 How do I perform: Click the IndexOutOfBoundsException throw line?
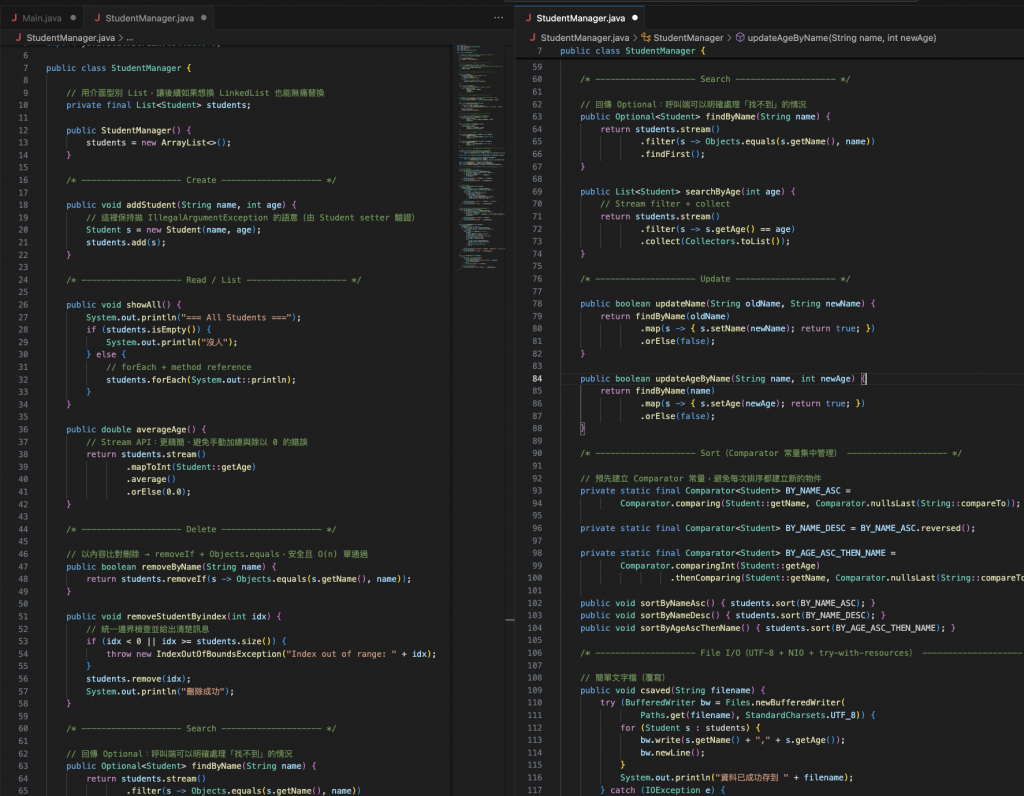coord(271,654)
